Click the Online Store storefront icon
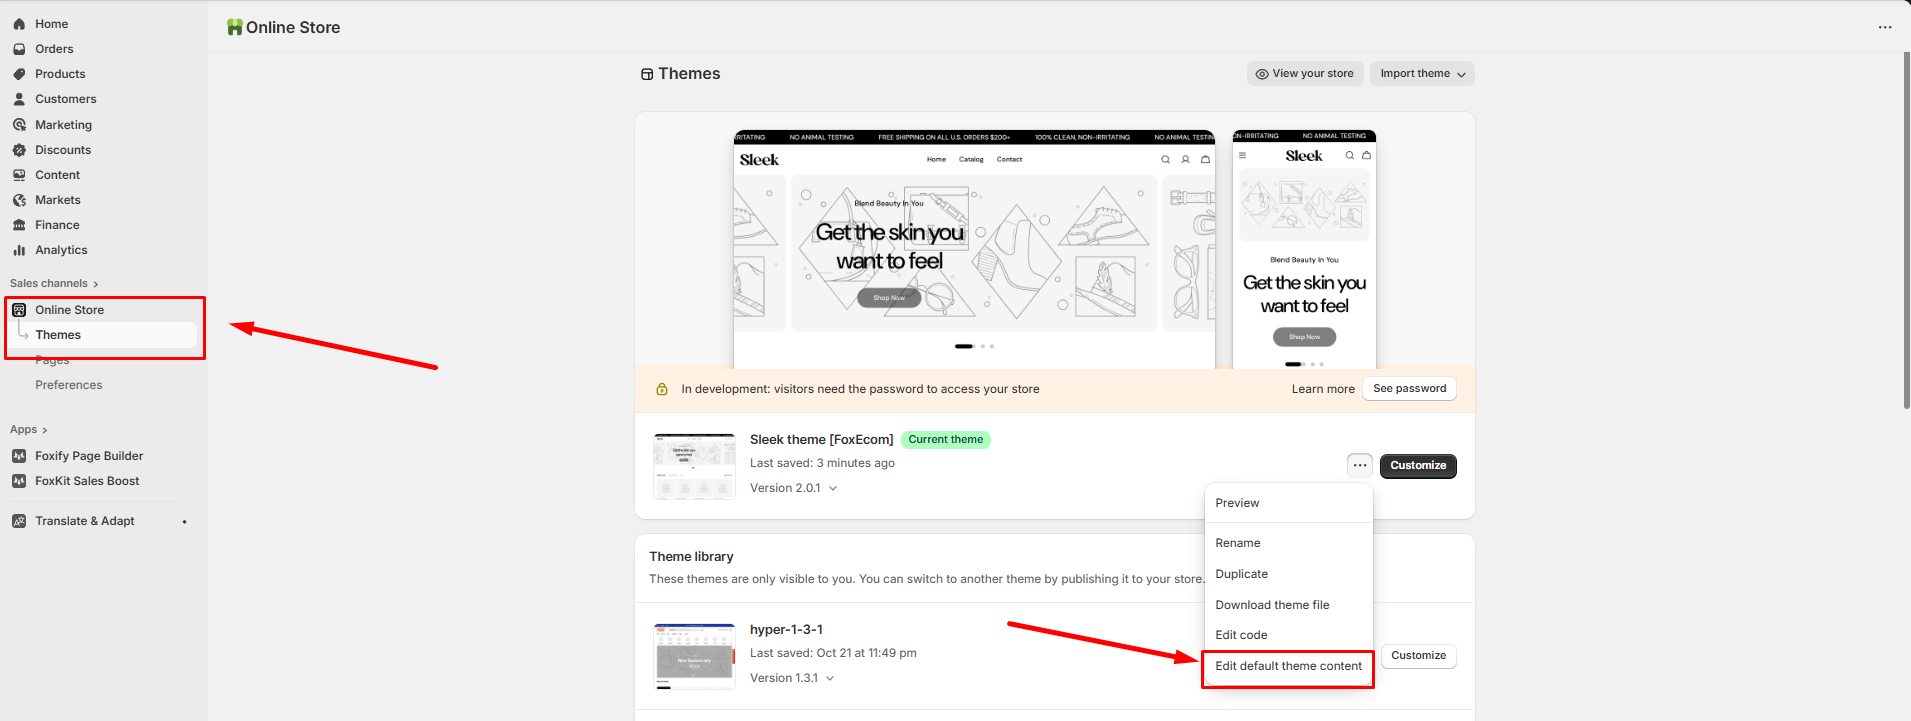Image resolution: width=1911 pixels, height=721 pixels. [19, 310]
